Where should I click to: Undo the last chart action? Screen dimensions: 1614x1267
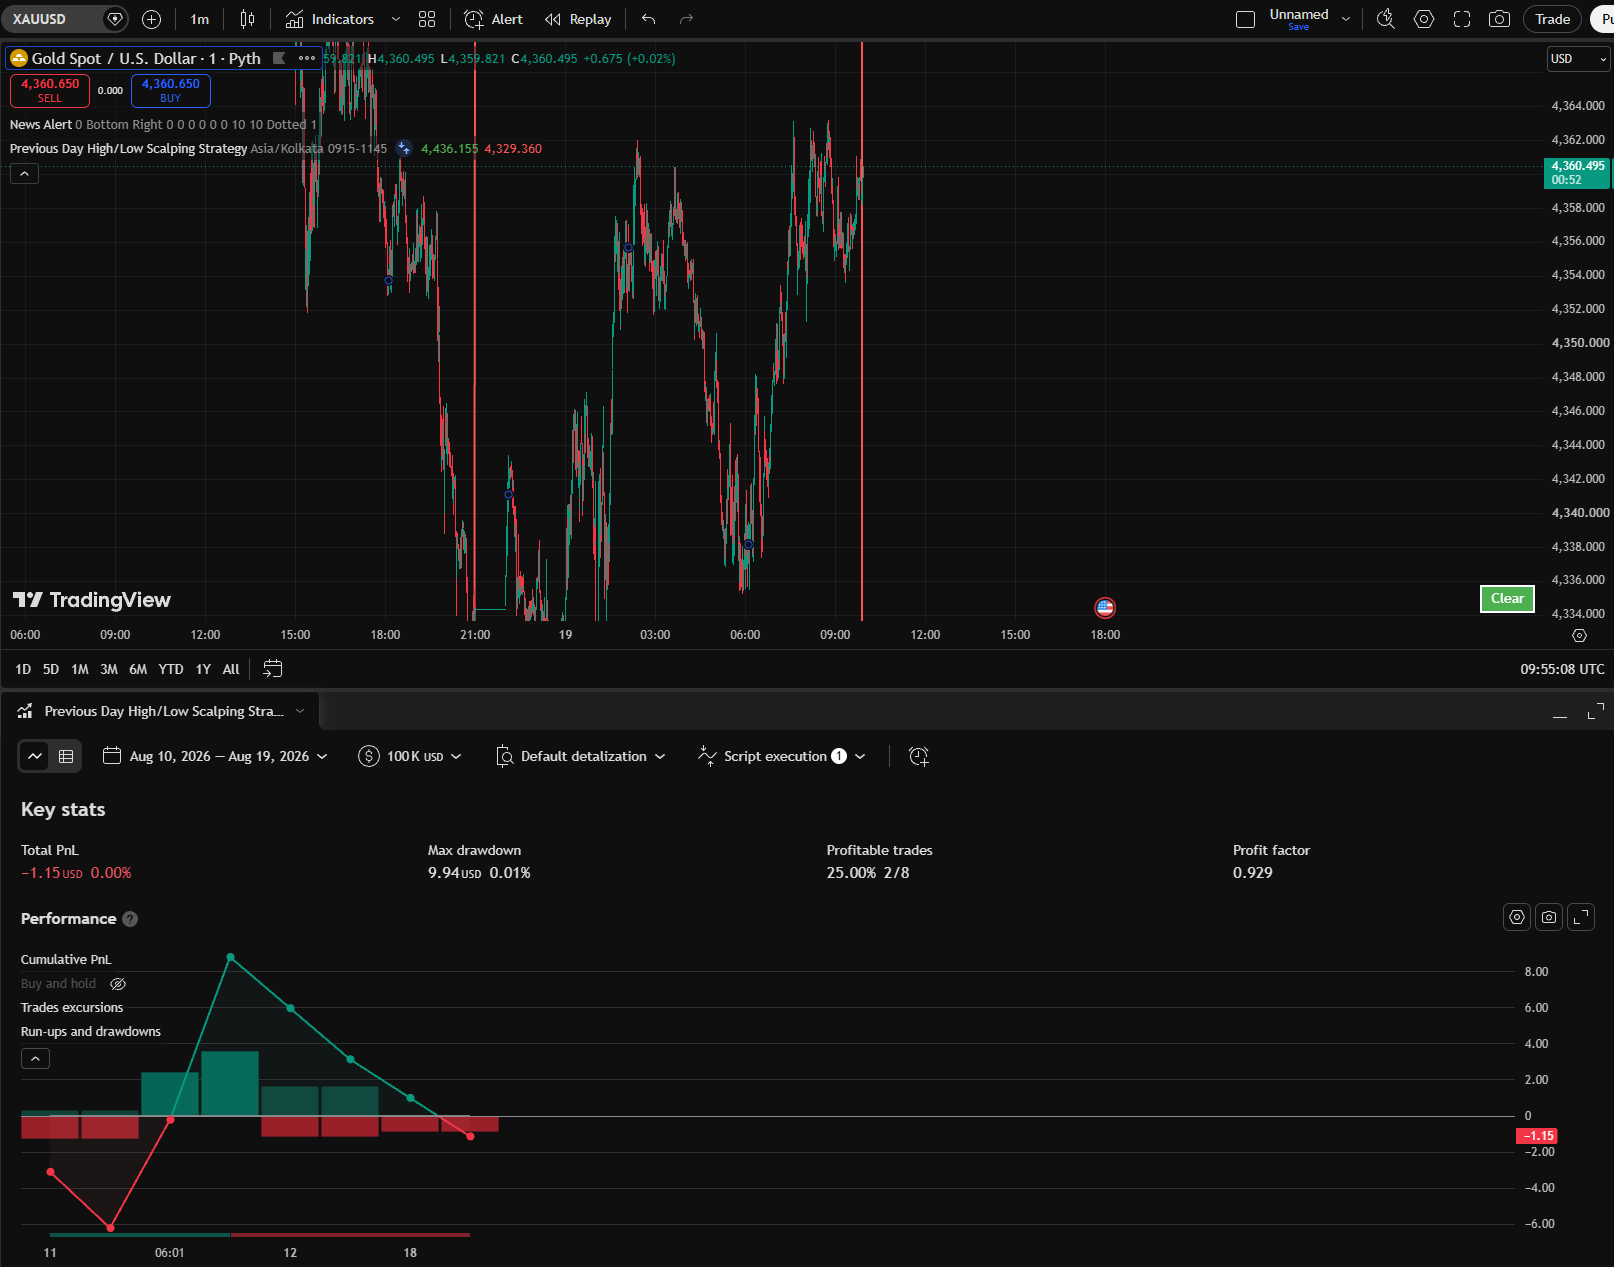click(x=648, y=19)
